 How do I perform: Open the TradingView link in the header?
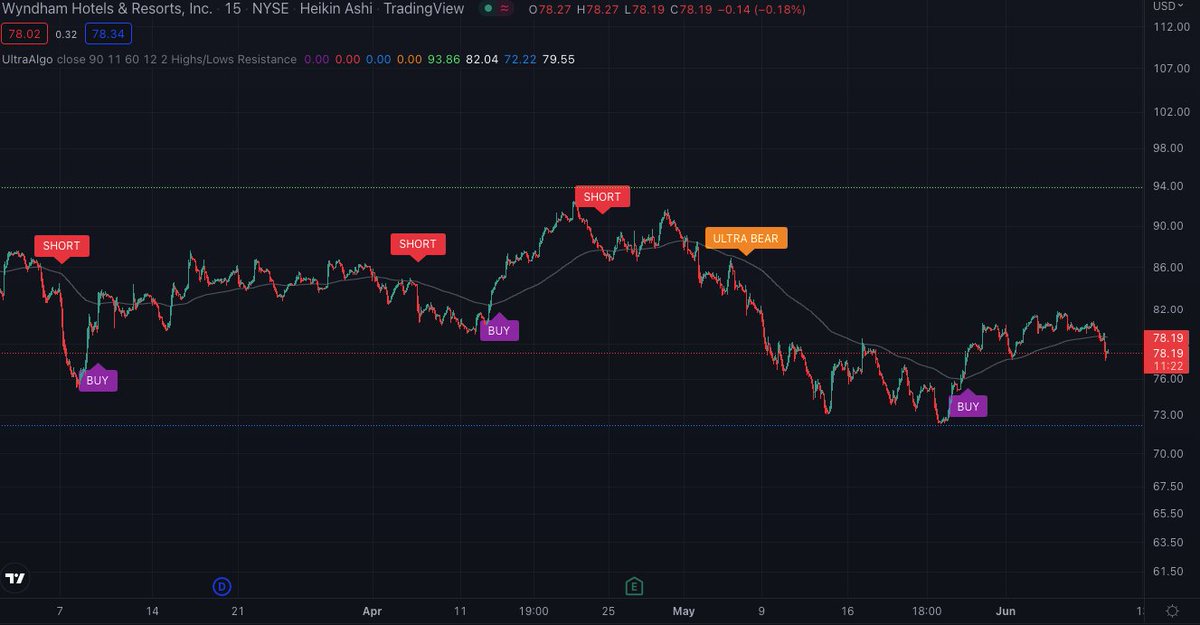[424, 9]
